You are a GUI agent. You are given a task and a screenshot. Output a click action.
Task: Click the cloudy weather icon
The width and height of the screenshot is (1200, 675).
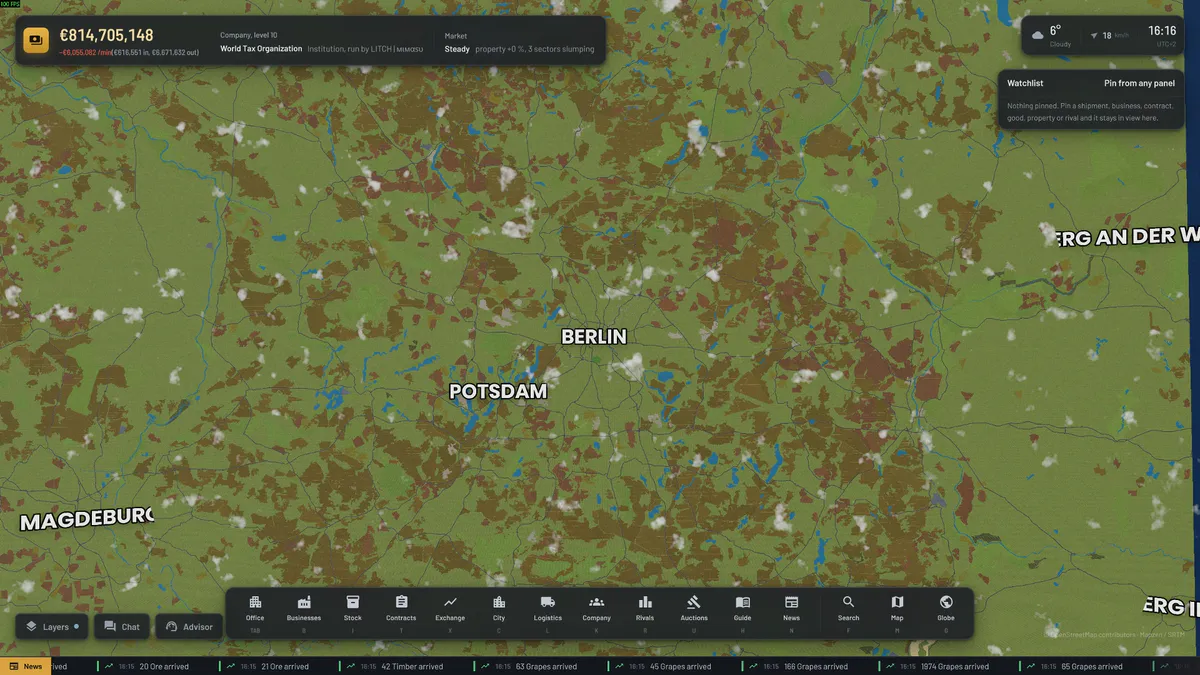pos(1038,35)
